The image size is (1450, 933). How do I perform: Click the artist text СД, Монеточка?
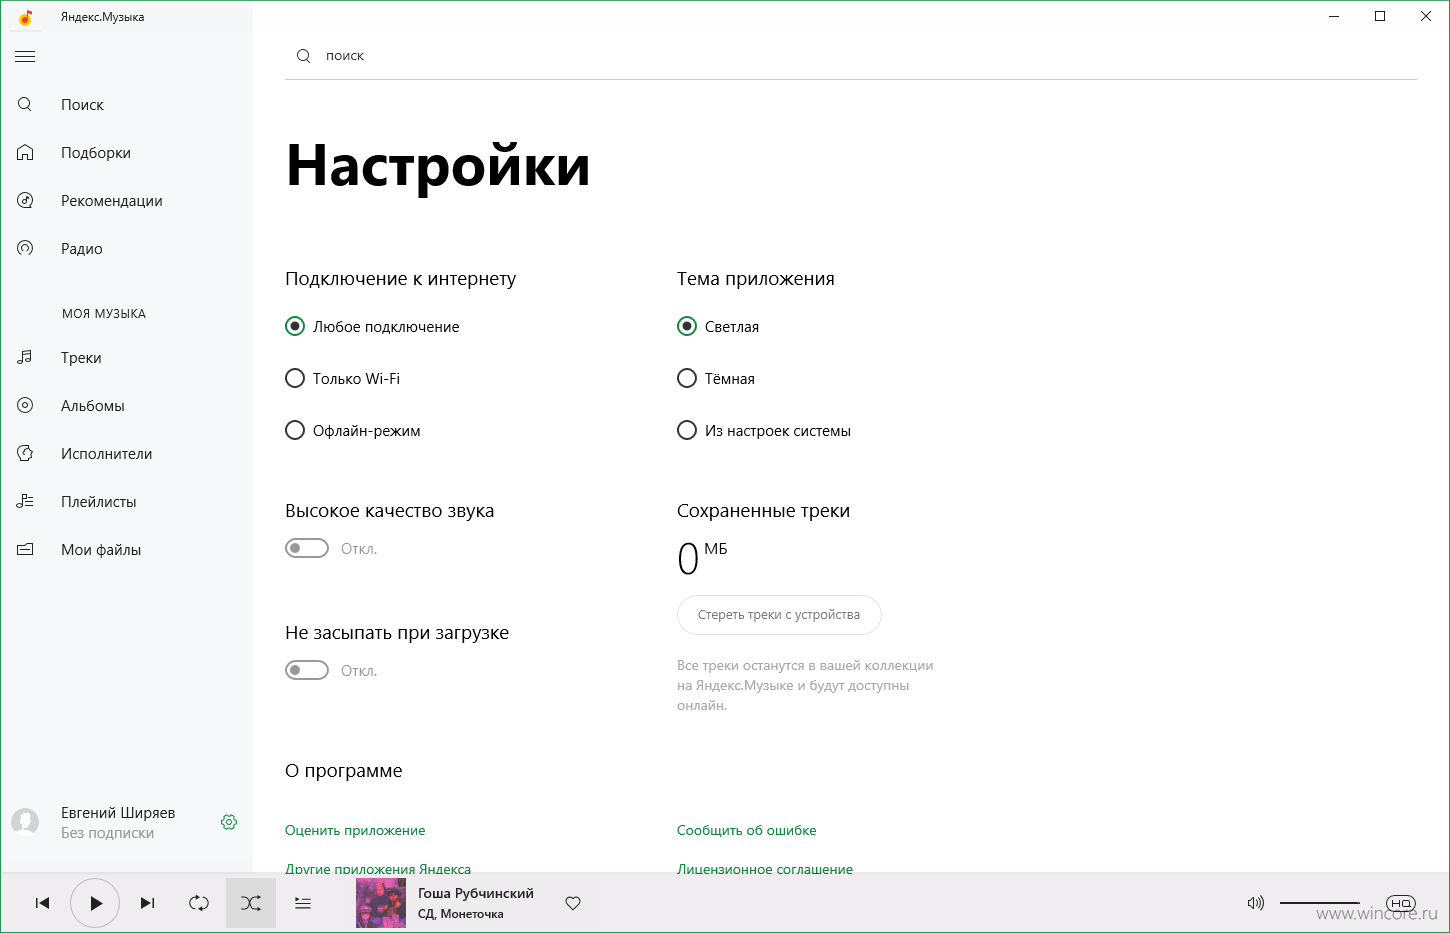click(x=461, y=914)
